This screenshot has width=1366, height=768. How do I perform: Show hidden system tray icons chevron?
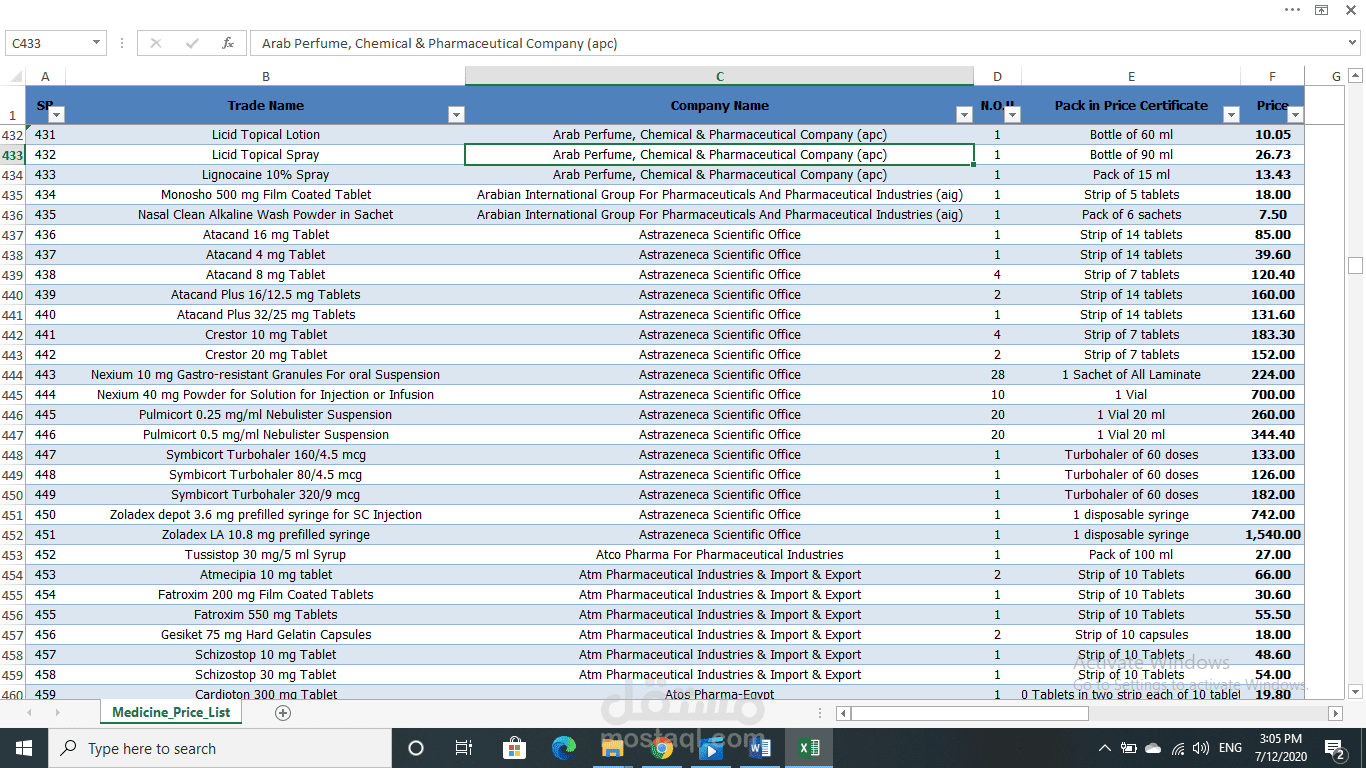point(1105,748)
